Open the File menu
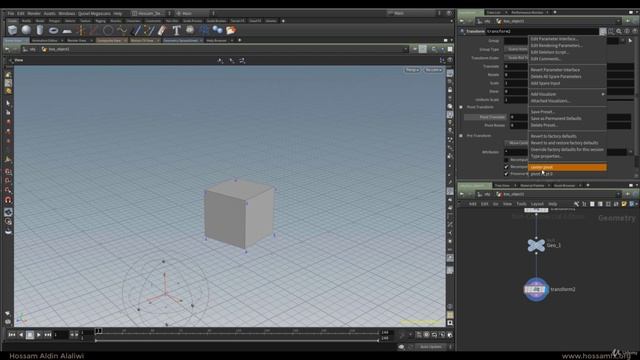Screen dimensions: 640x360 click(x=11, y=13)
